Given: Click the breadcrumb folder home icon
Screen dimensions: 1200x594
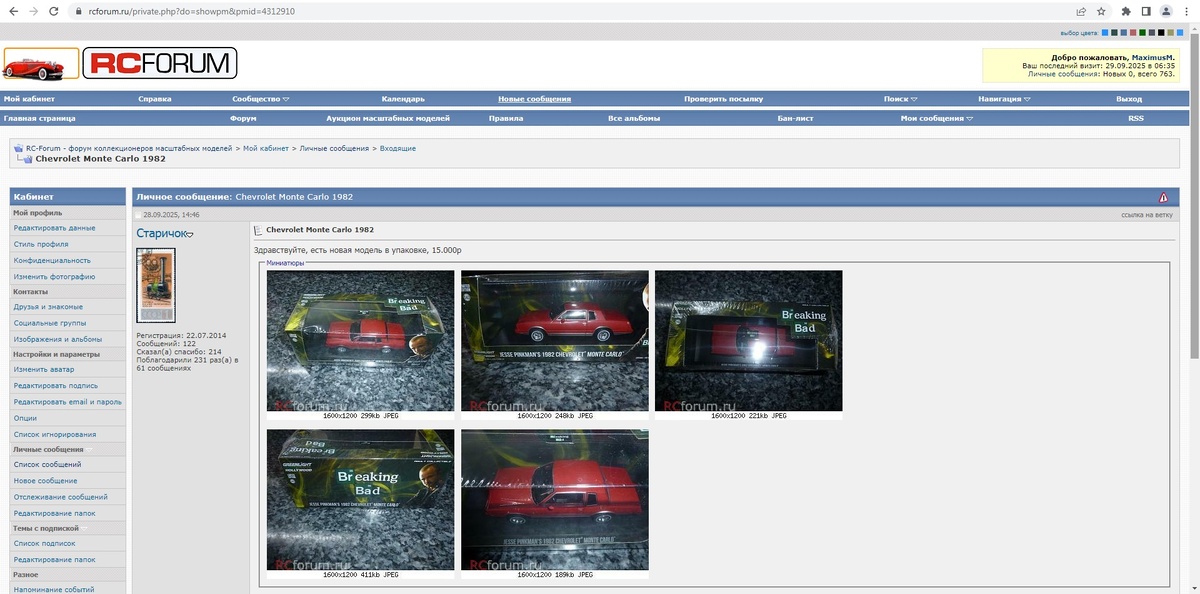Looking at the screenshot, I should point(18,148).
